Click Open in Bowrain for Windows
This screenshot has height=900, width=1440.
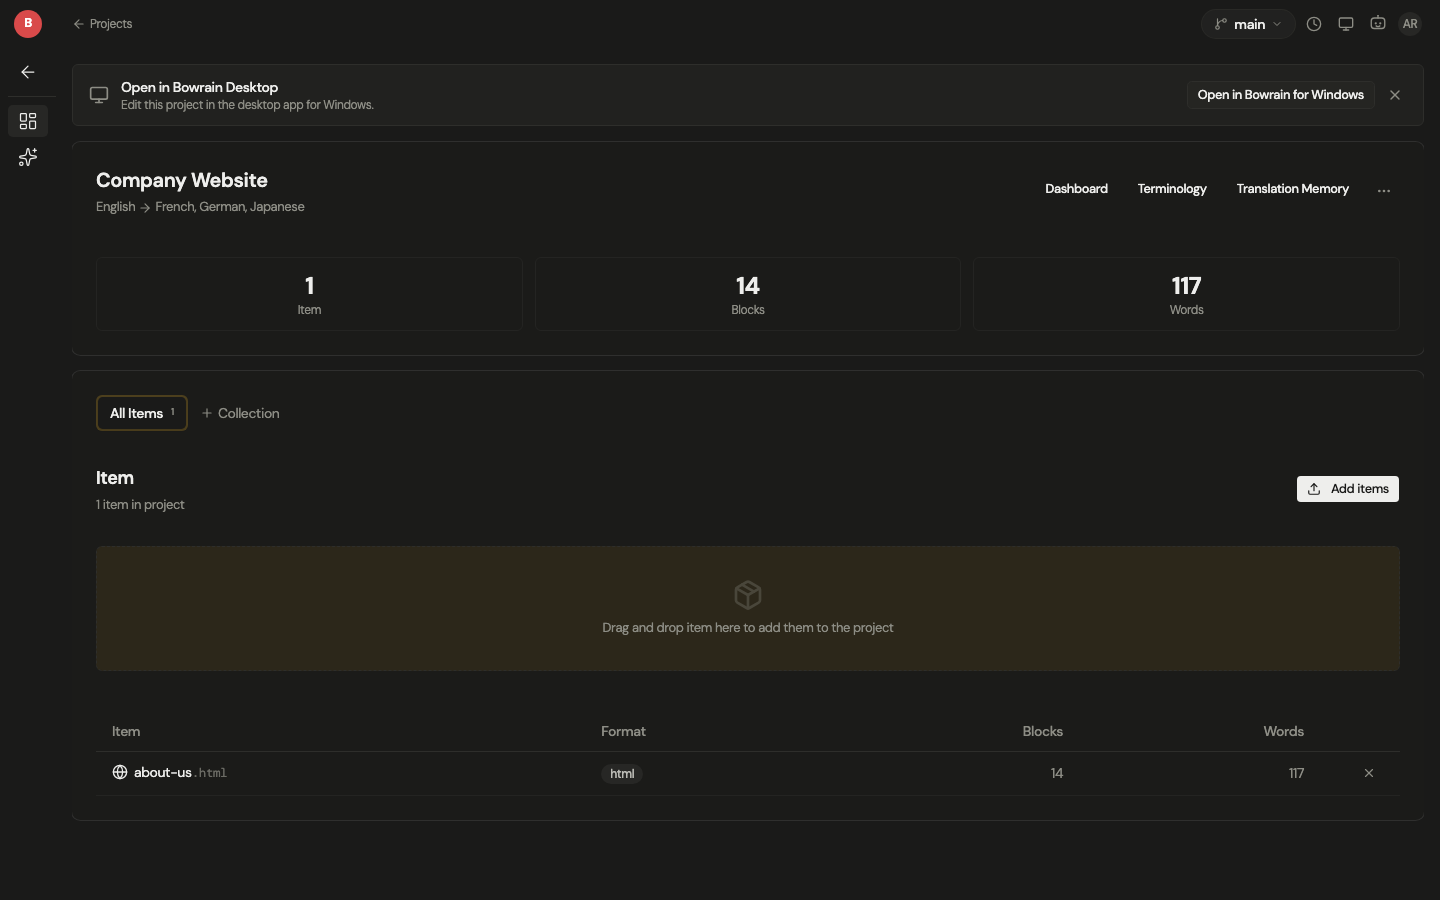point(1280,95)
